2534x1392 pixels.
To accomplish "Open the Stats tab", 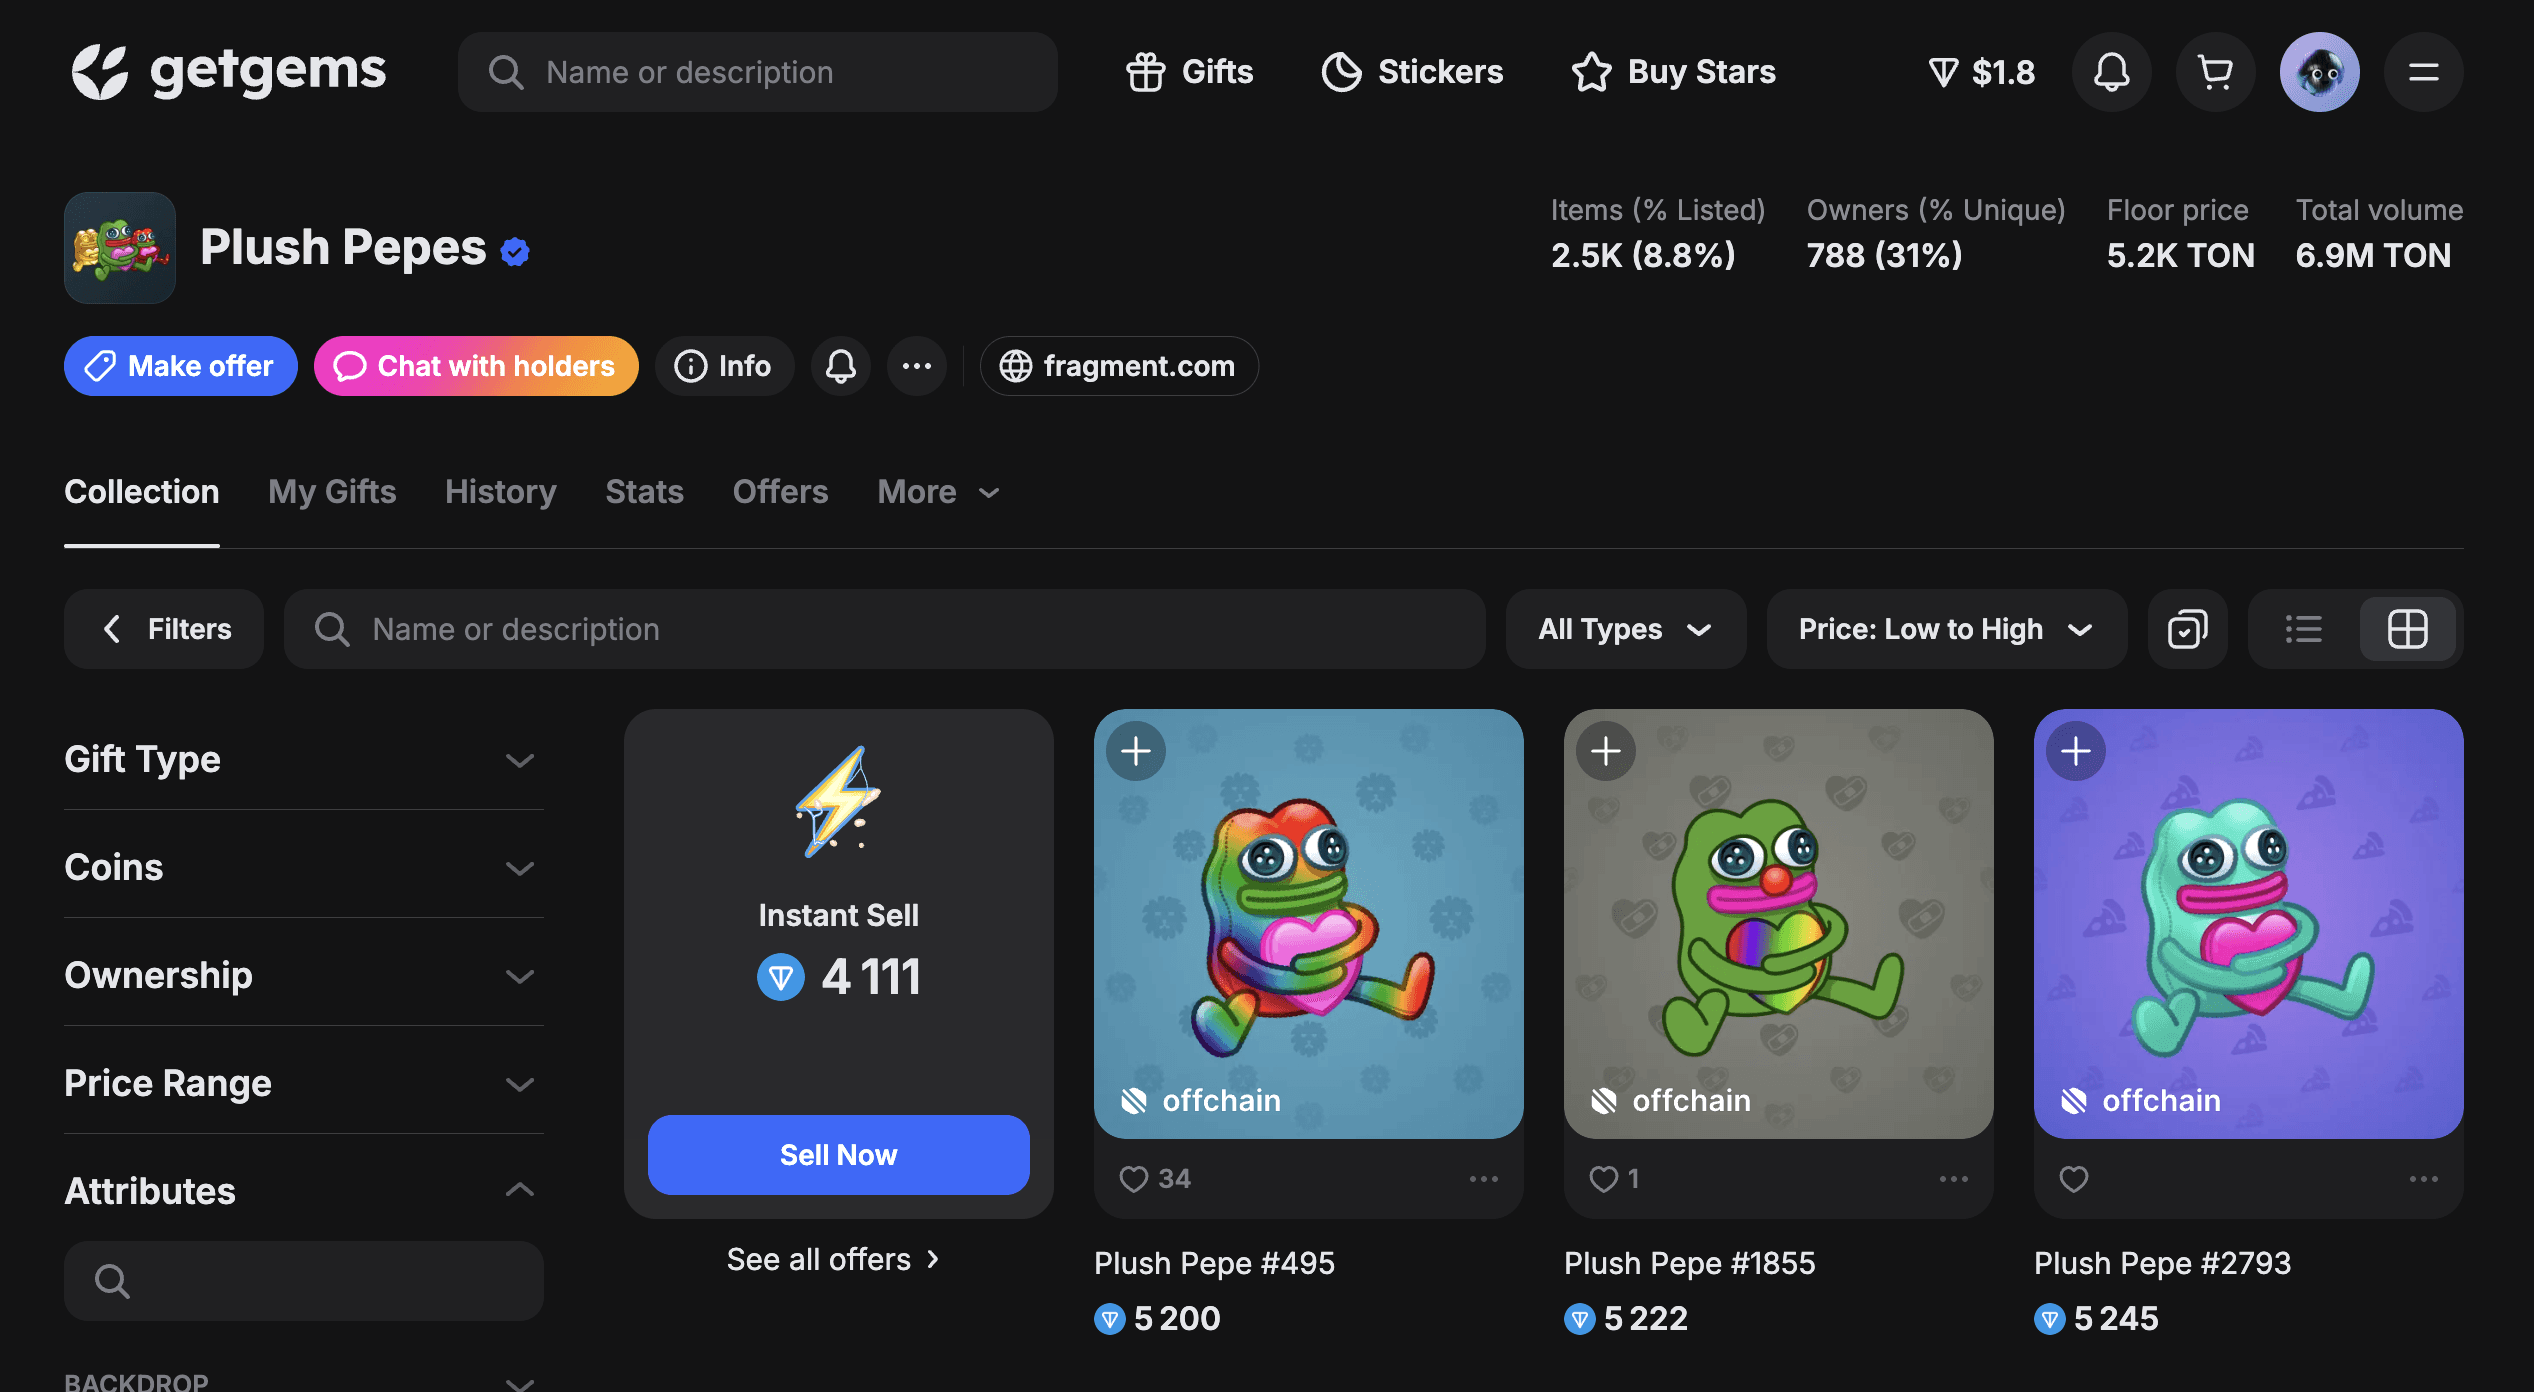I will coord(644,492).
